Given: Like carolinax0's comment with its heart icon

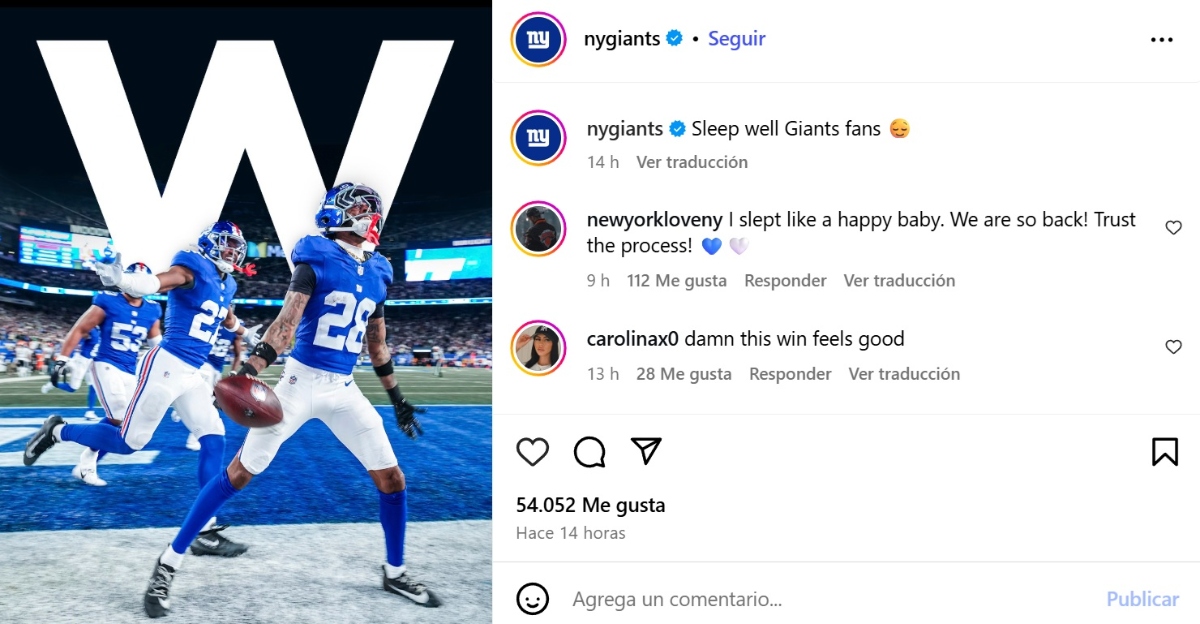Looking at the screenshot, I should (1173, 346).
